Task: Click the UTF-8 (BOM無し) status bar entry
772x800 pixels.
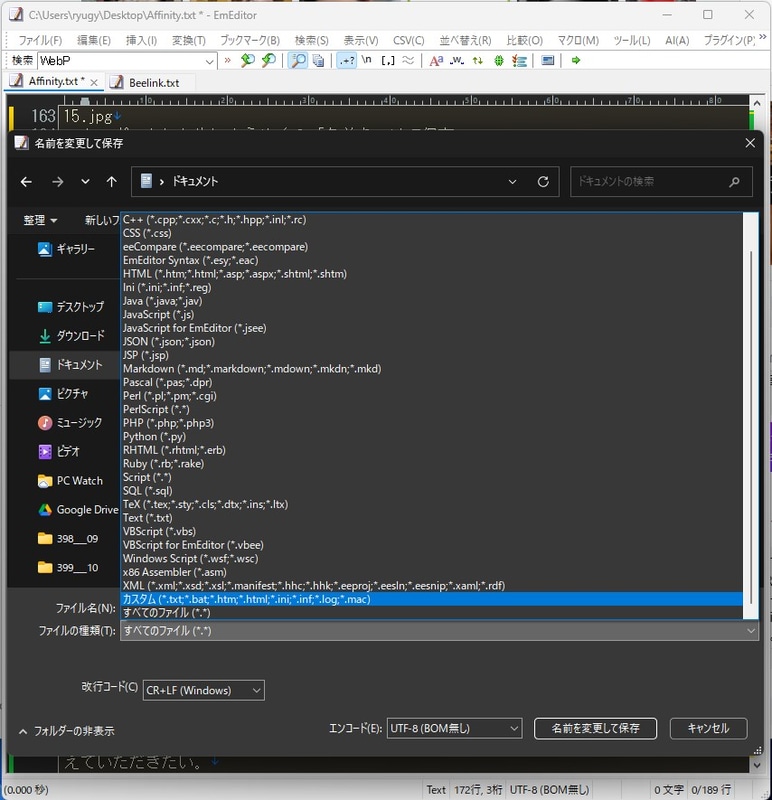Action: [x=550, y=790]
